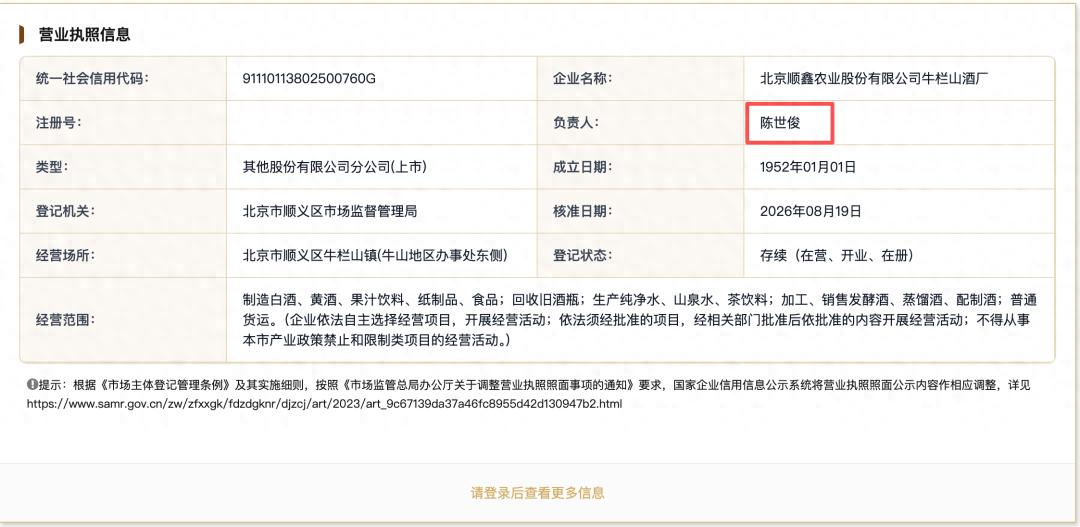Click the 请登录后查看更多信息 login link
The width and height of the screenshot is (1080, 527).
pyautogui.click(x=537, y=493)
